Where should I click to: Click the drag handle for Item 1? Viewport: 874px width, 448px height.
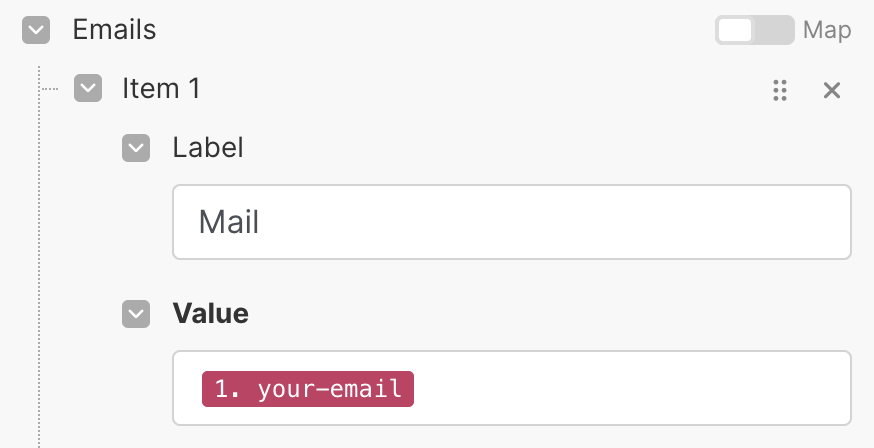(781, 90)
